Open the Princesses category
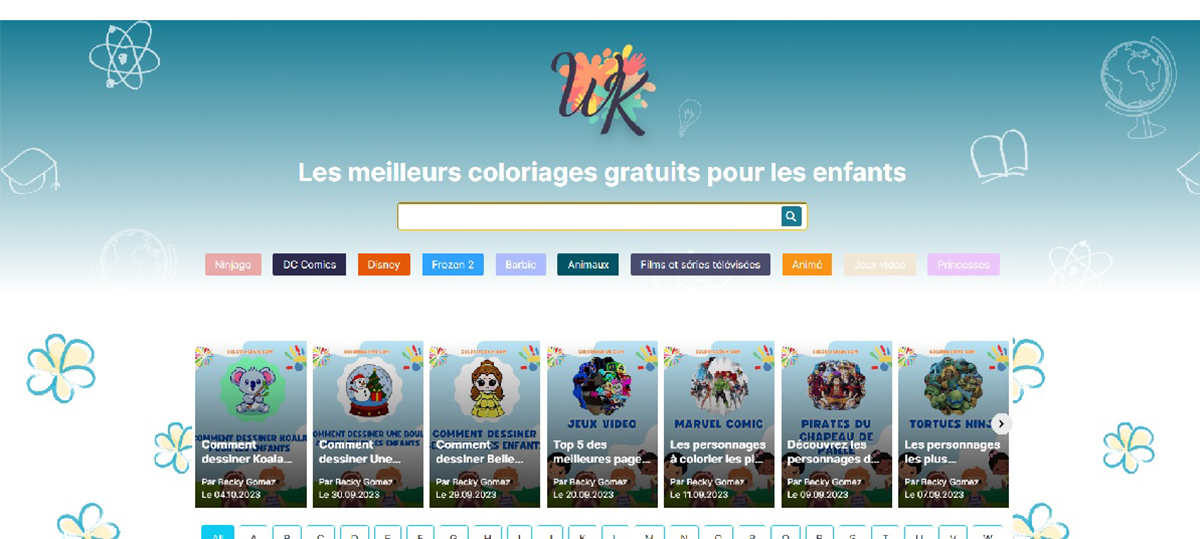Screen dimensions: 1200x539 click(x=964, y=265)
